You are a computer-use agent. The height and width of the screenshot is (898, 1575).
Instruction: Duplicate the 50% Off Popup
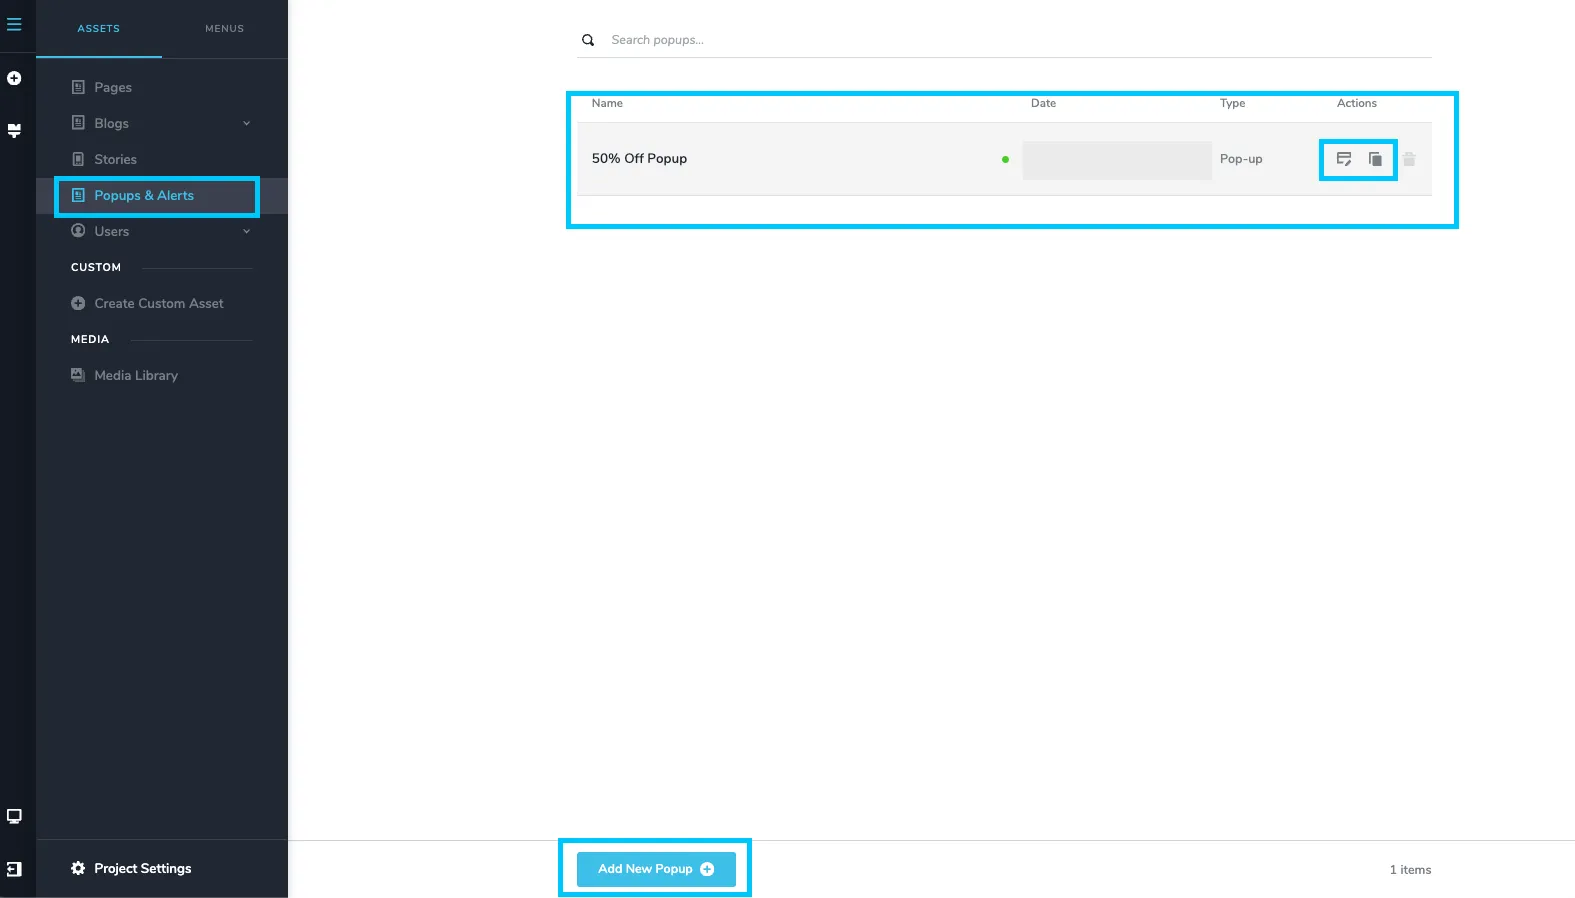coord(1375,159)
